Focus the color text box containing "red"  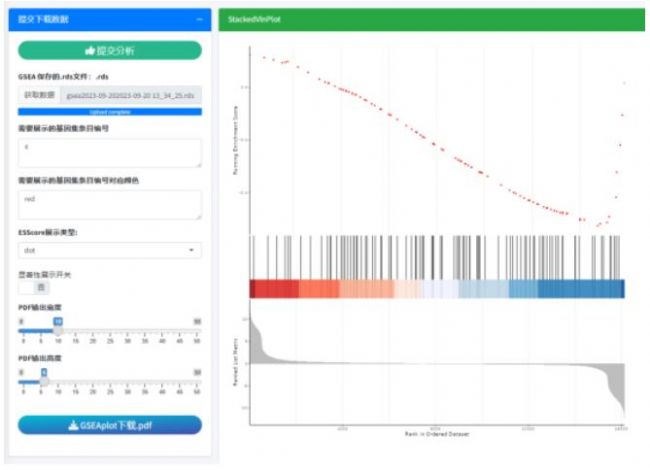point(109,204)
